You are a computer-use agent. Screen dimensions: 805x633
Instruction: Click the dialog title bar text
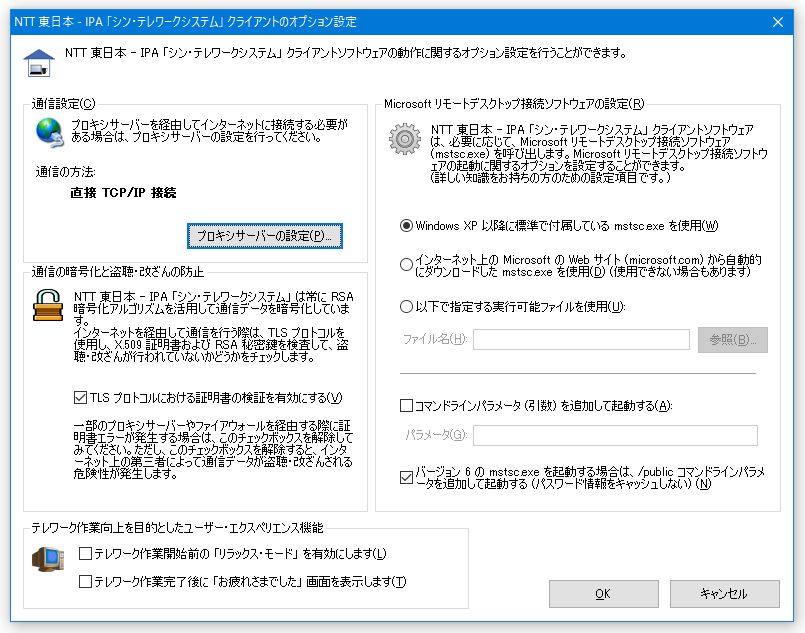pos(185,22)
